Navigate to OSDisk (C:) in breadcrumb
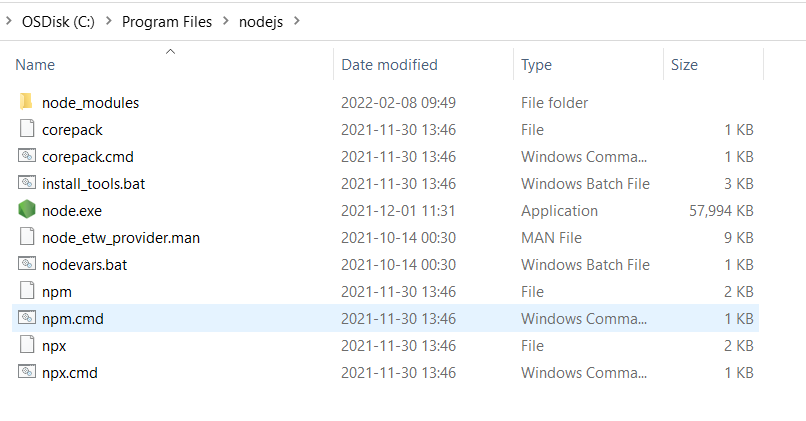Image resolution: width=806 pixels, height=421 pixels. (x=58, y=22)
